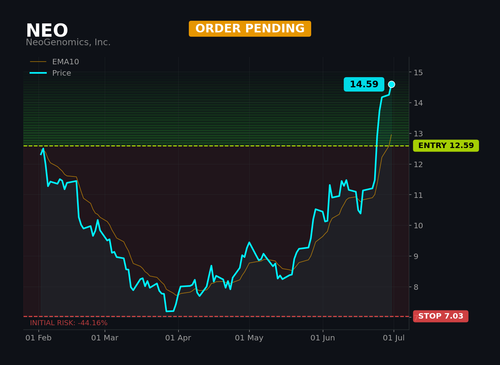Click the 01 May x-axis label

click(x=249, y=338)
